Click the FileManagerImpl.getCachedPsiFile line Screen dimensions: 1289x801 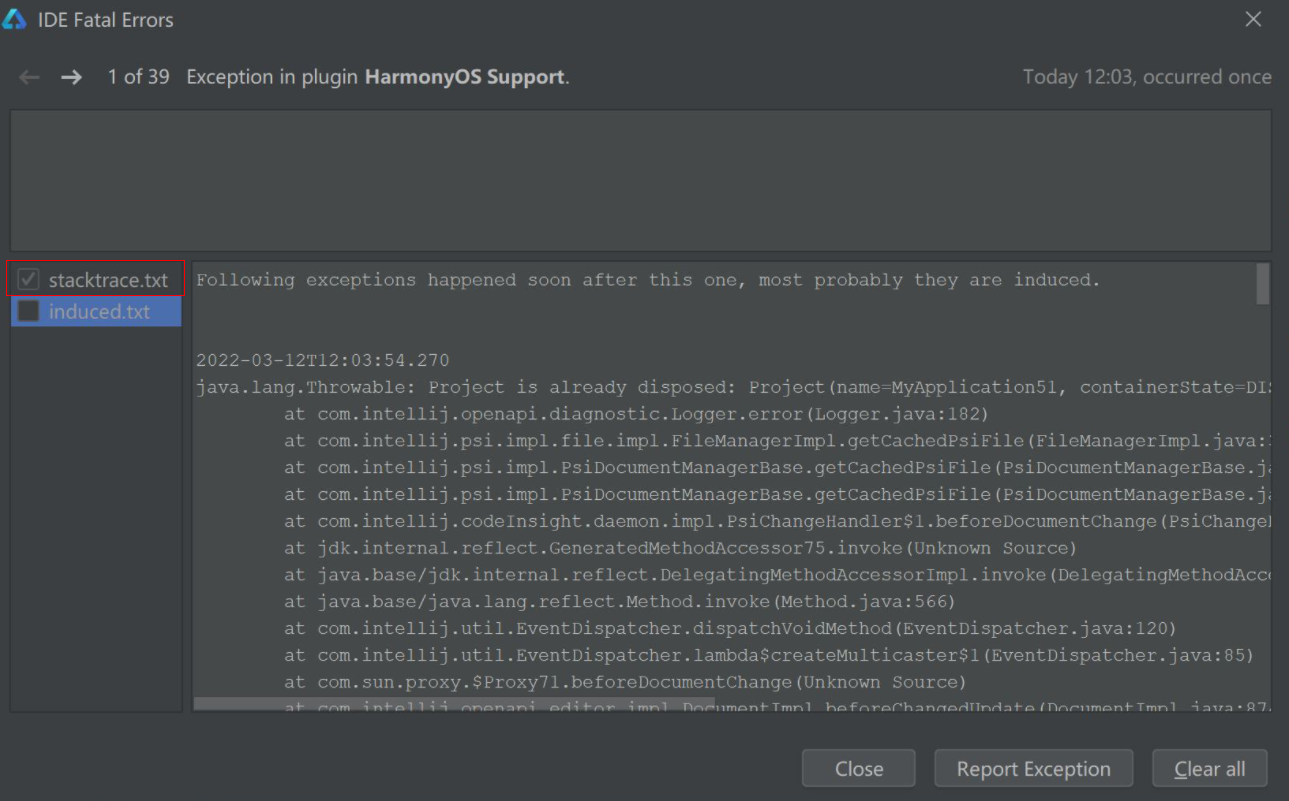[x=777, y=441]
